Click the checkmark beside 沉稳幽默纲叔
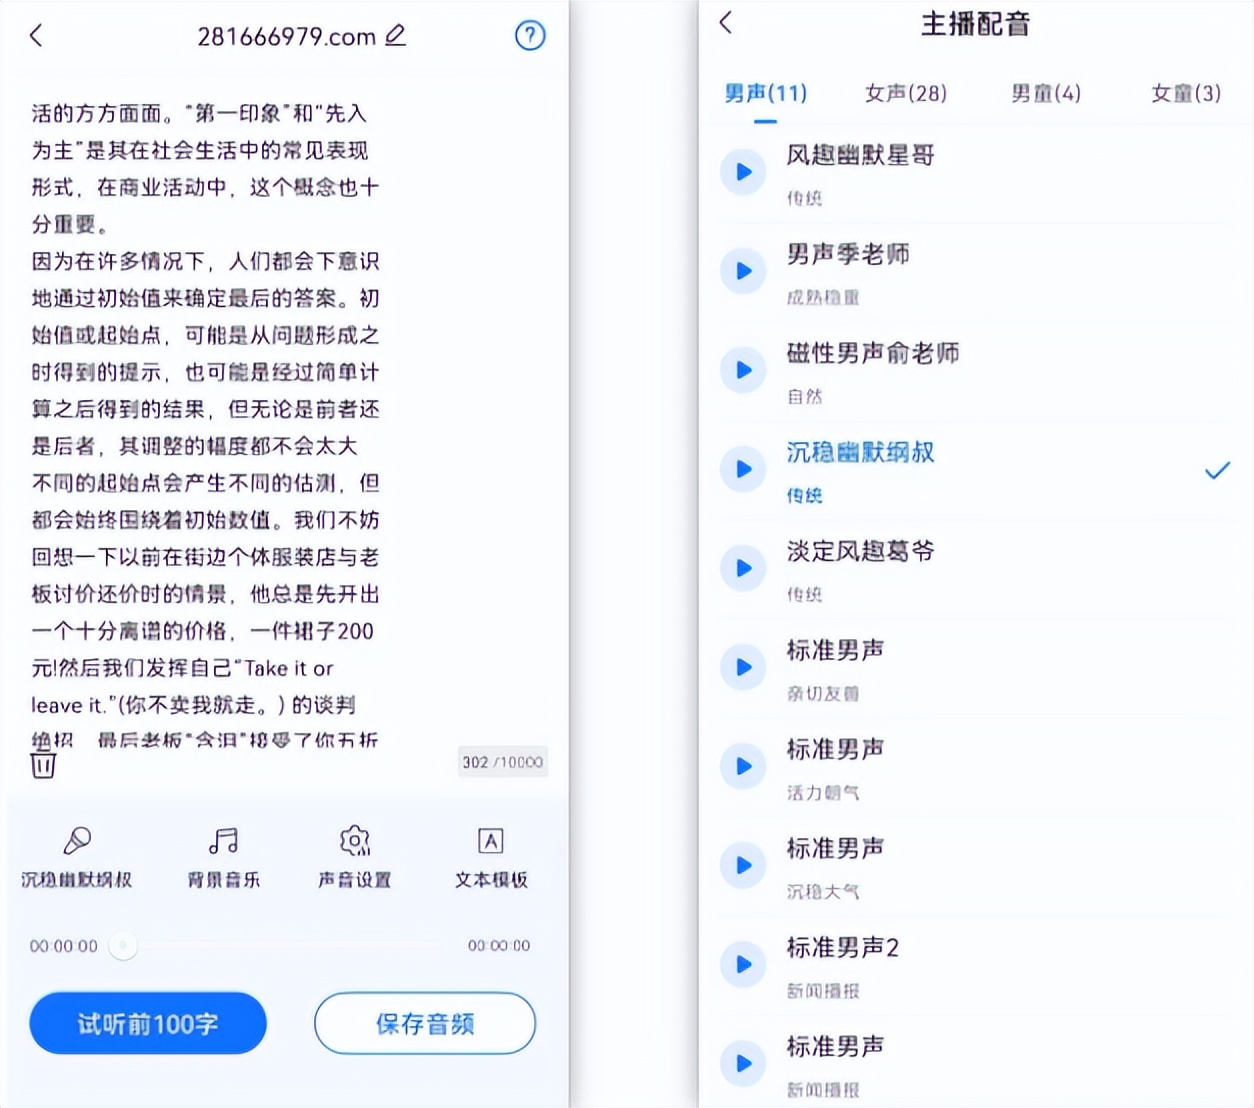The image size is (1254, 1108). click(1217, 468)
